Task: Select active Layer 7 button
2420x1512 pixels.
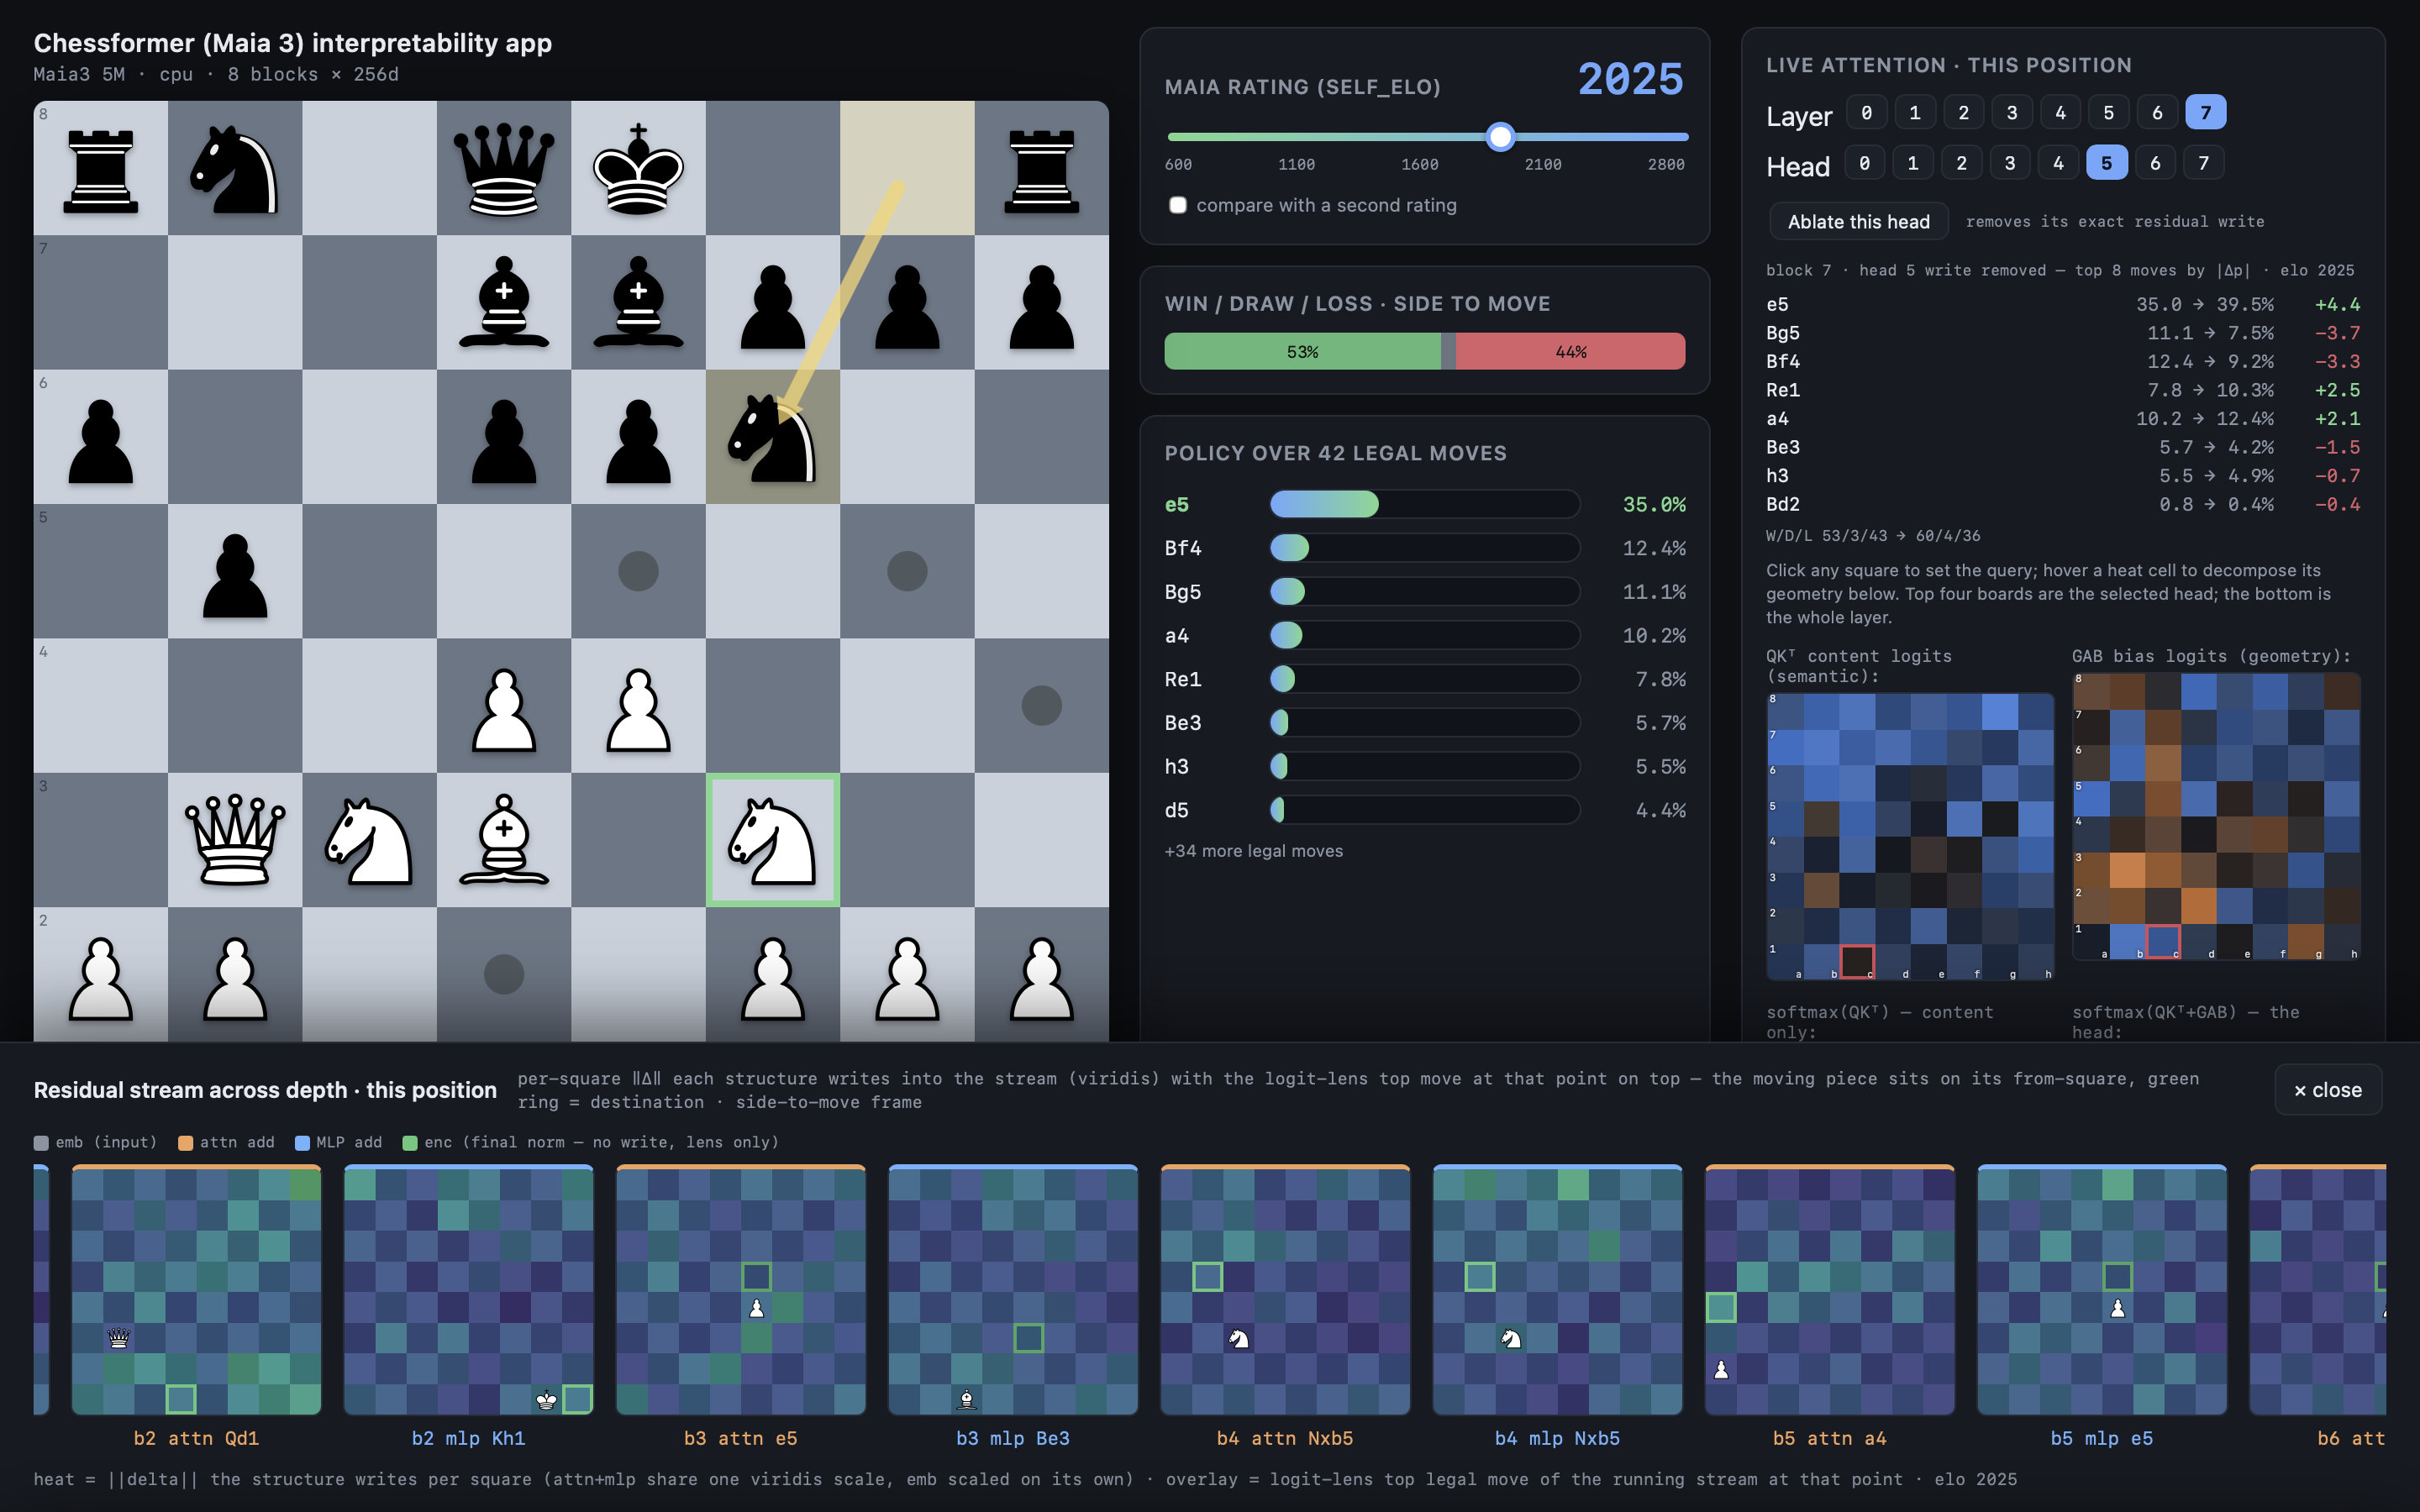Action: point(2206,112)
